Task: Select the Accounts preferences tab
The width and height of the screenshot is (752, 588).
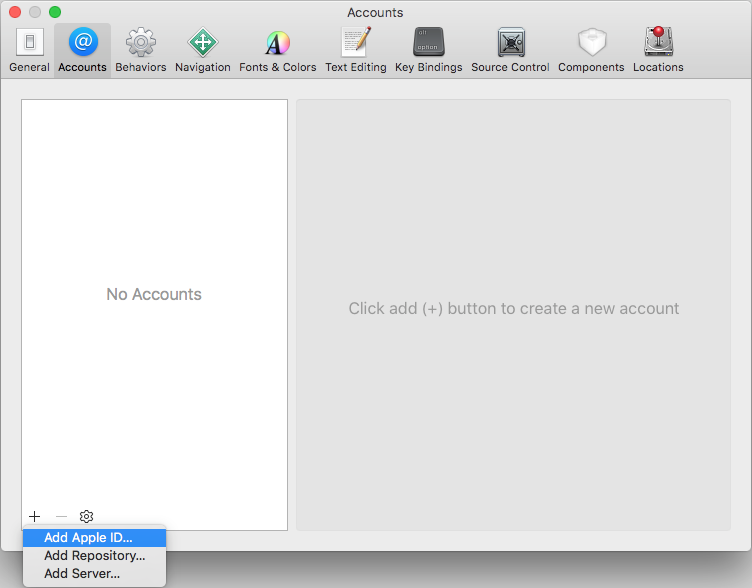Action: click(x=82, y=50)
